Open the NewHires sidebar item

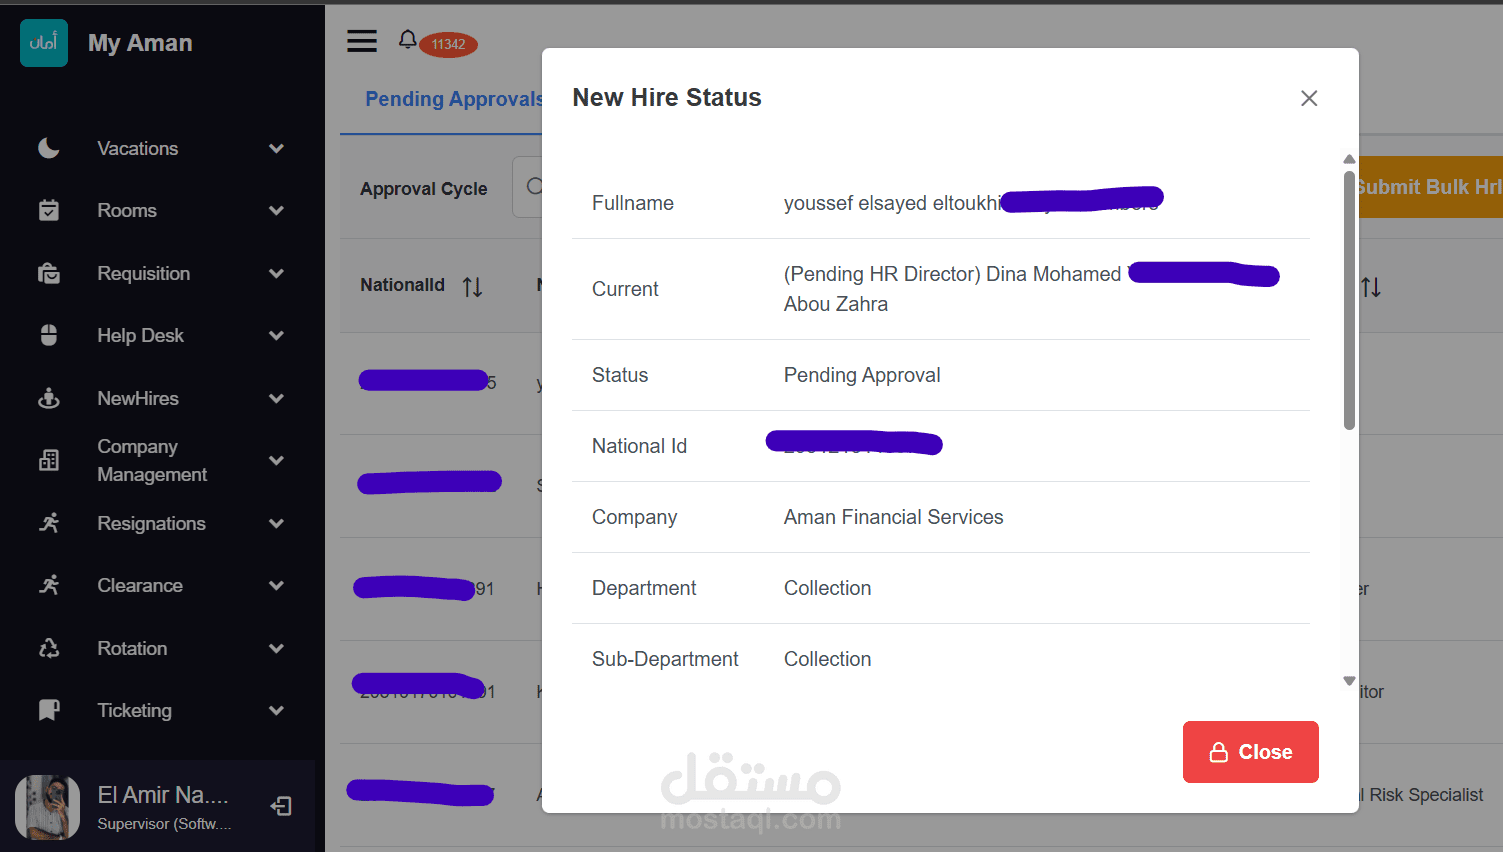click(138, 398)
